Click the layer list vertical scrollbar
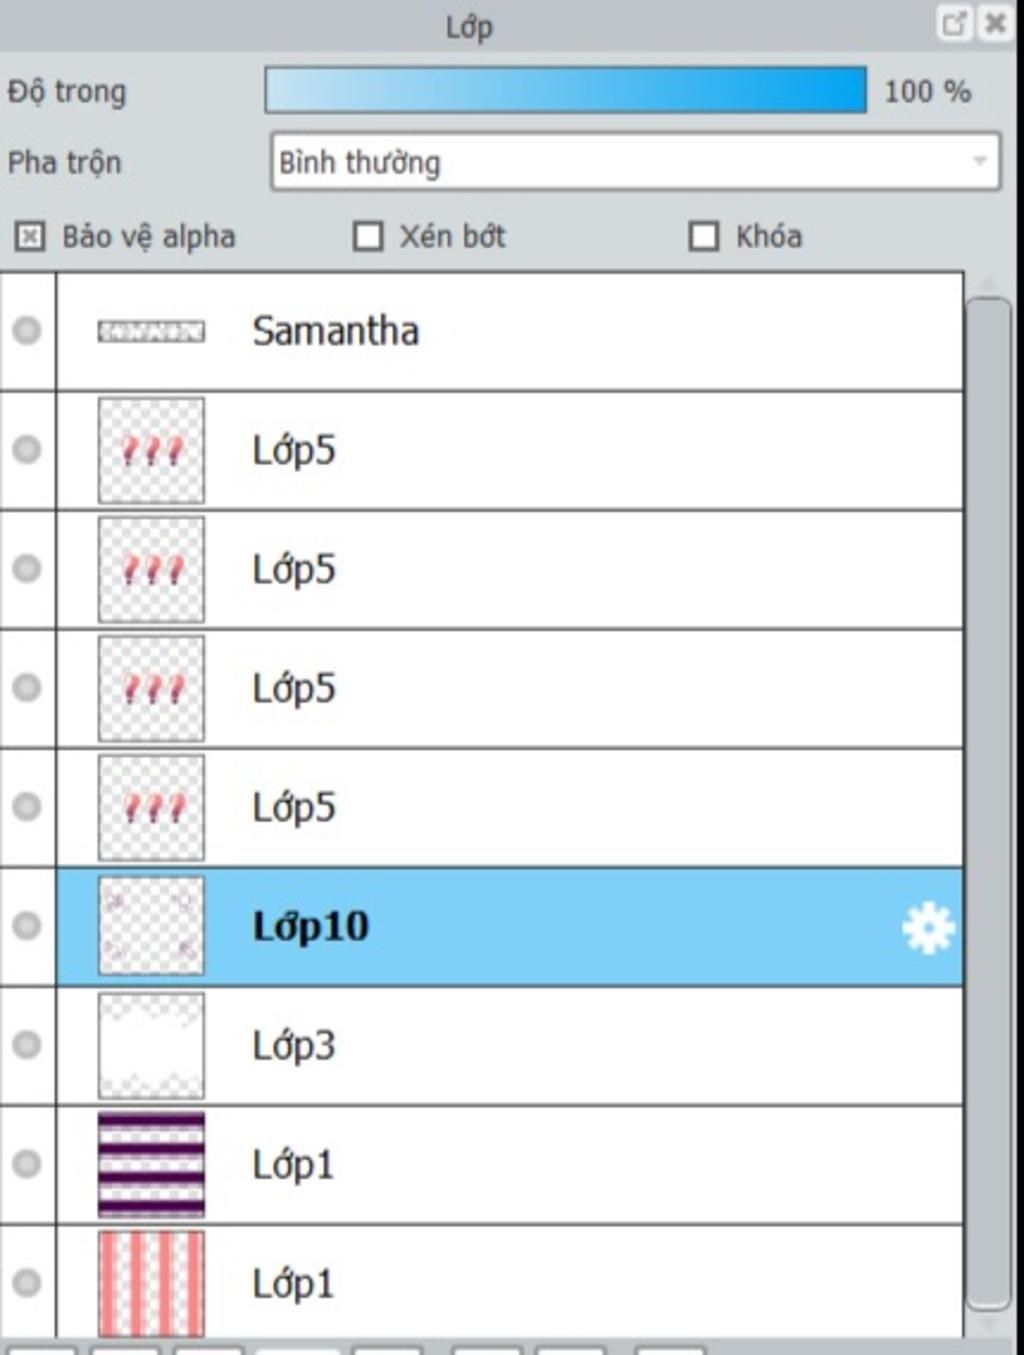 (x=989, y=803)
